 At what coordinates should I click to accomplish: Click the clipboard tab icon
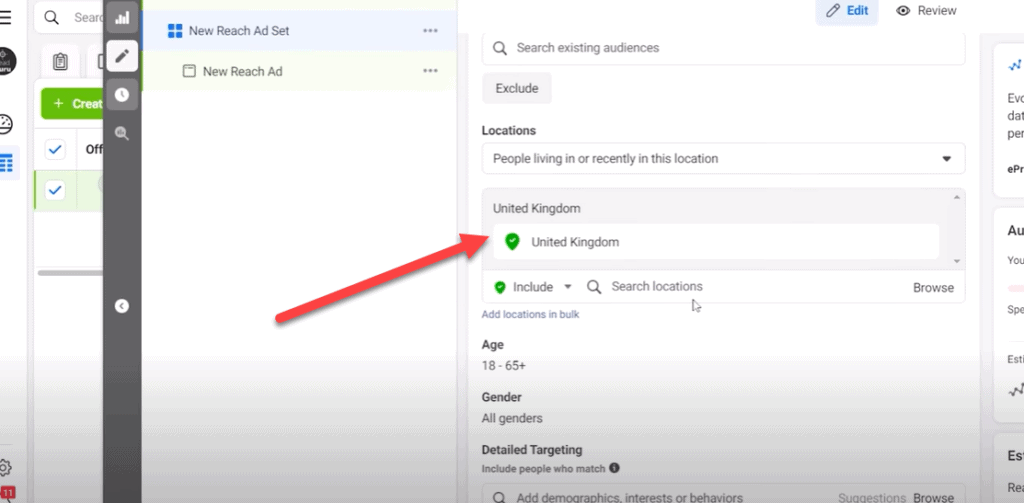(60, 62)
